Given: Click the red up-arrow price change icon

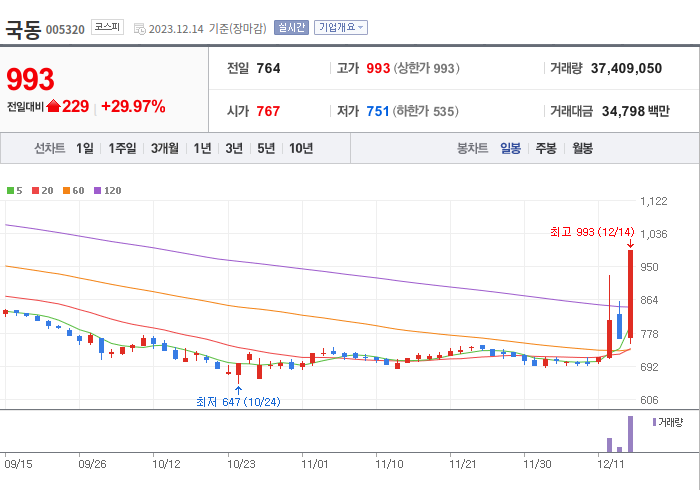Looking at the screenshot, I should (x=53, y=106).
